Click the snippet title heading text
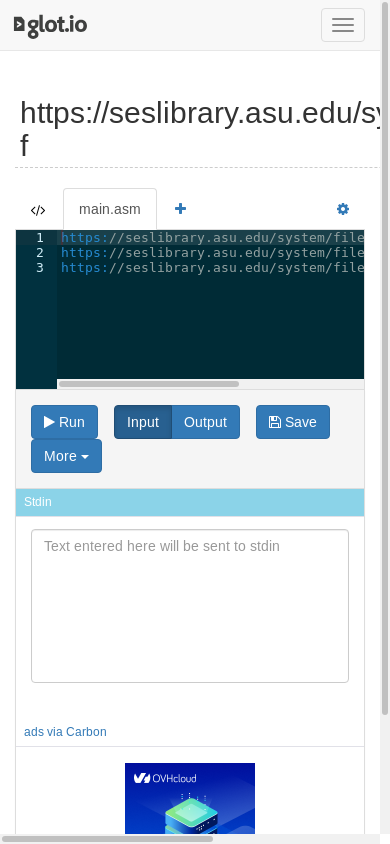This screenshot has width=390, height=844. (x=200, y=129)
